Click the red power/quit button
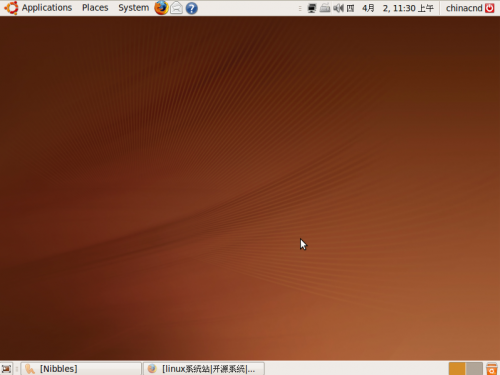Screen dimensions: 500x375 [x=490, y=8]
